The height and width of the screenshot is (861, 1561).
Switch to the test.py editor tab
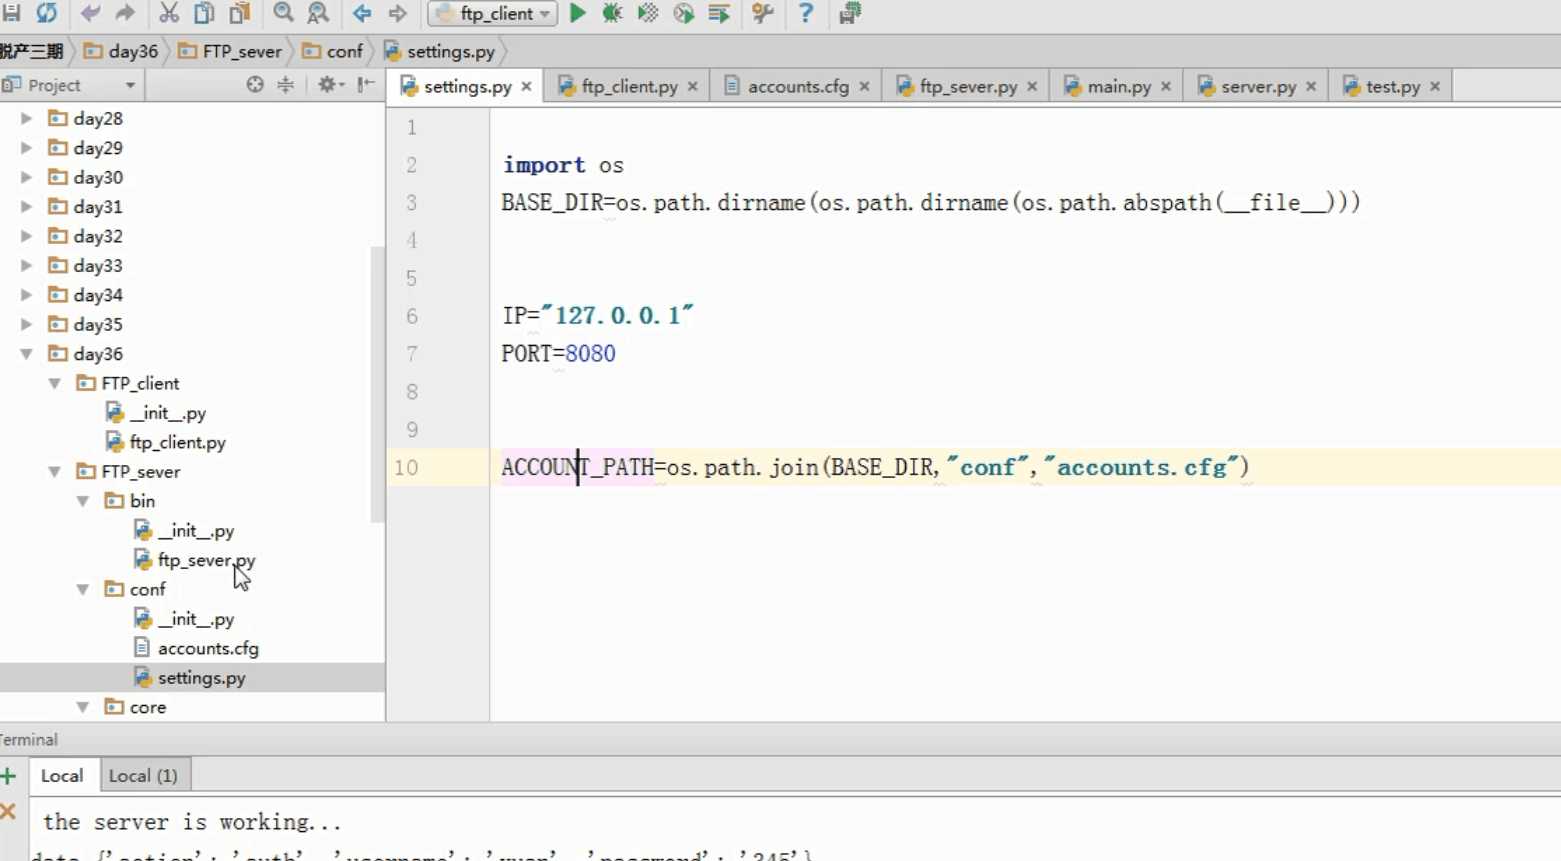coord(1392,86)
